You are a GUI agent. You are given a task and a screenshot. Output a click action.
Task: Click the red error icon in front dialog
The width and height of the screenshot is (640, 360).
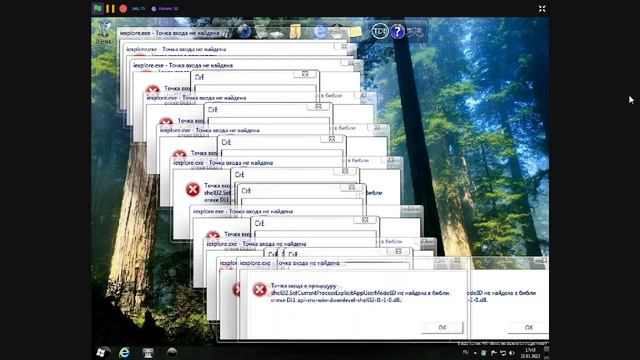click(259, 289)
